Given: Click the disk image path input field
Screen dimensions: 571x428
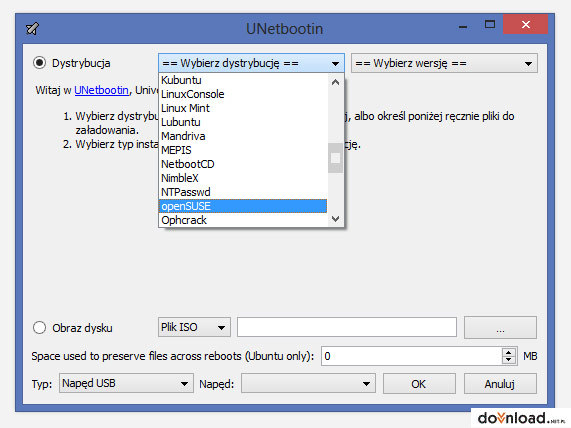Looking at the screenshot, I should tap(347, 327).
